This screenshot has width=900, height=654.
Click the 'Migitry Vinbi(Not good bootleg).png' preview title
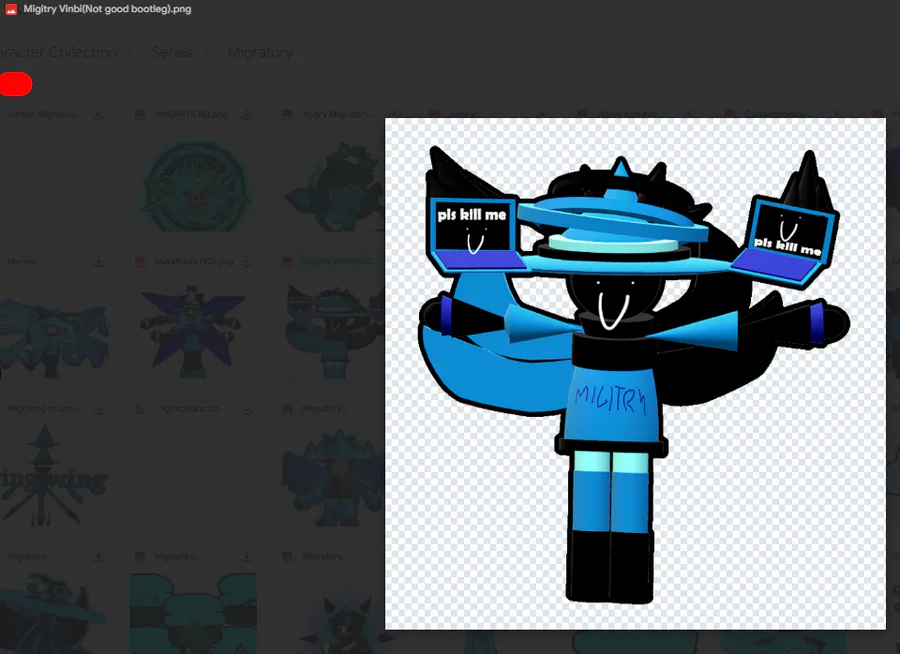pos(107,9)
